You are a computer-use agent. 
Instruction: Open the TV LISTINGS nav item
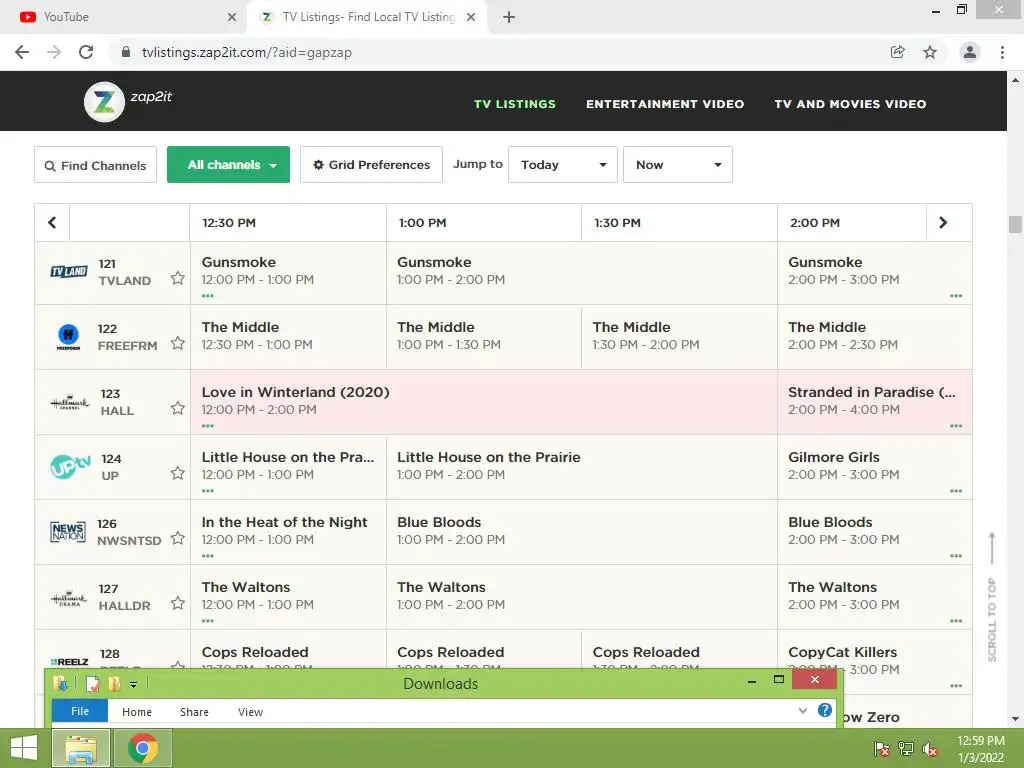click(x=515, y=104)
